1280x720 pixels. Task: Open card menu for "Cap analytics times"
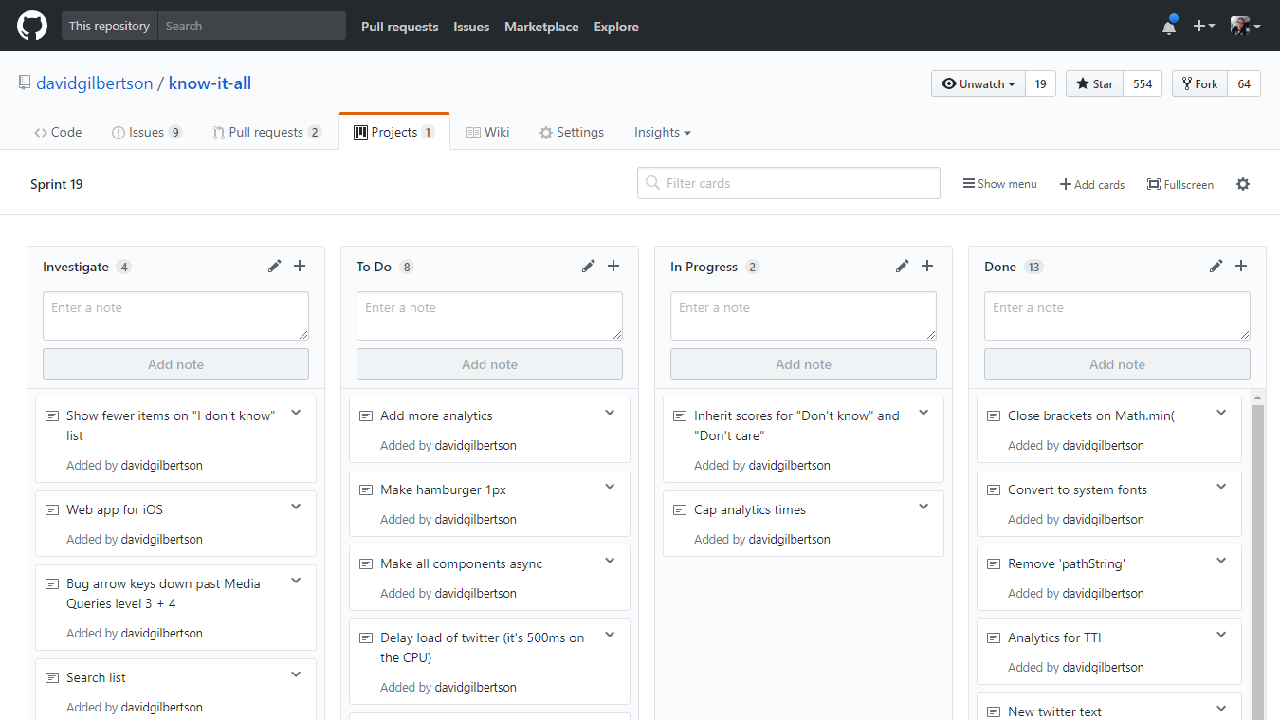tap(923, 507)
